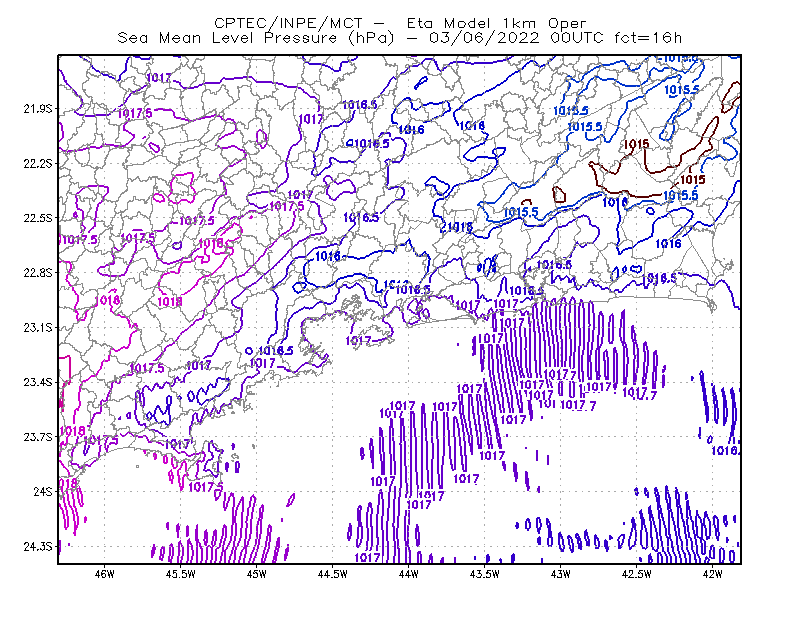
Task: Click the 43W longitude axis label
Action: [x=561, y=574]
